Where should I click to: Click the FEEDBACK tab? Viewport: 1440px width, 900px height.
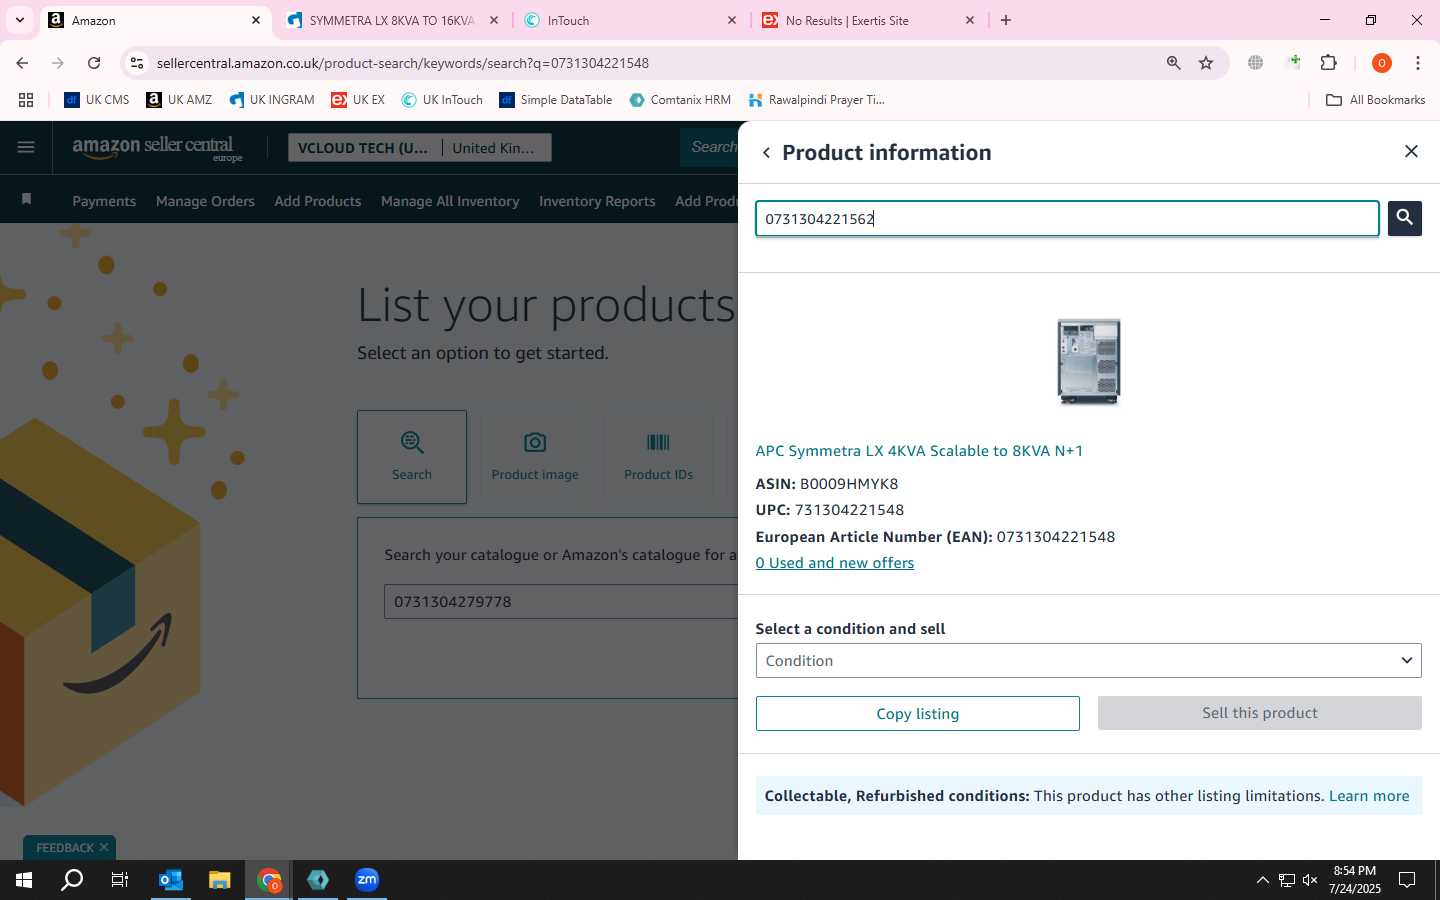[x=65, y=848]
